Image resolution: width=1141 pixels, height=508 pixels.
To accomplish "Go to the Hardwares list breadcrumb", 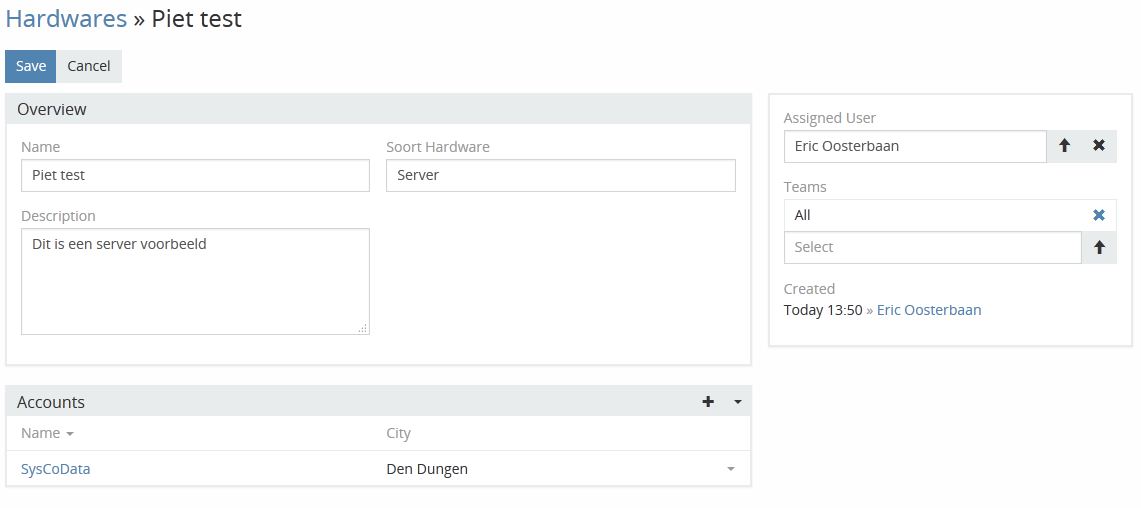I will pos(66,18).
